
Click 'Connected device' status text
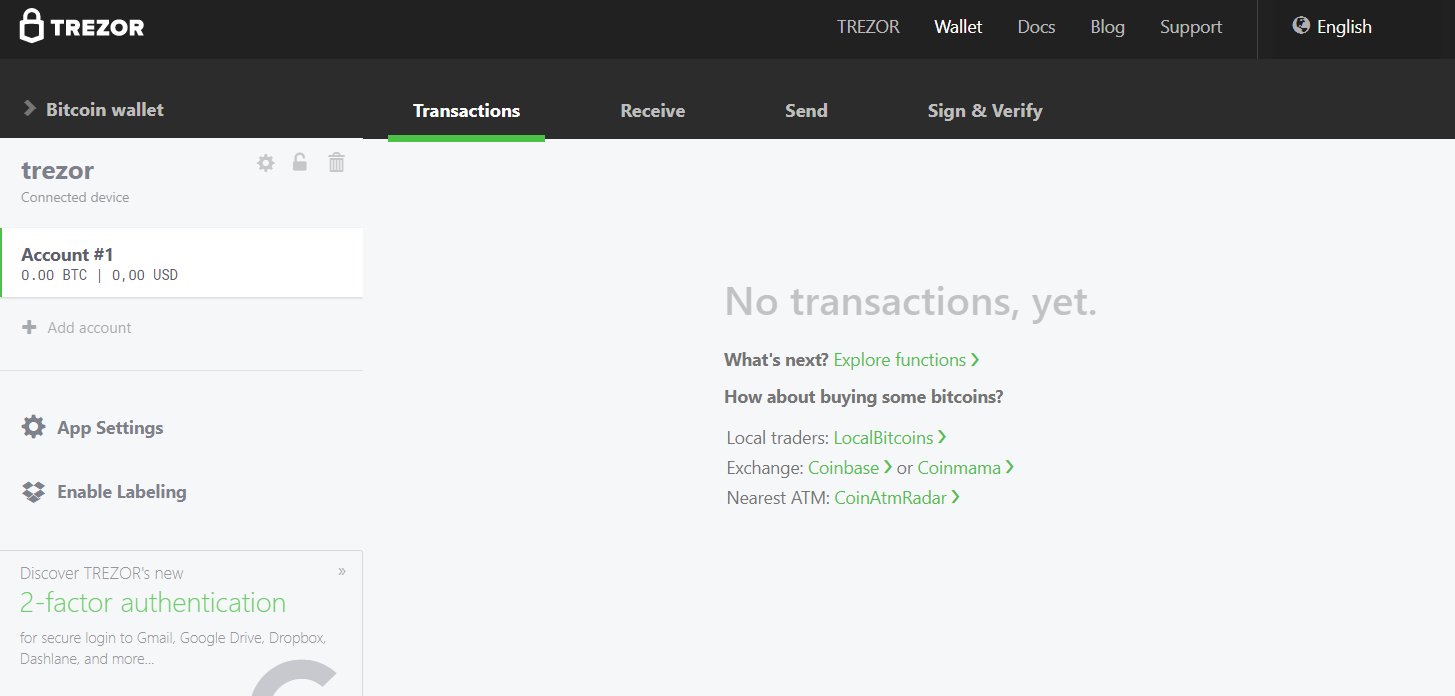[x=75, y=198]
